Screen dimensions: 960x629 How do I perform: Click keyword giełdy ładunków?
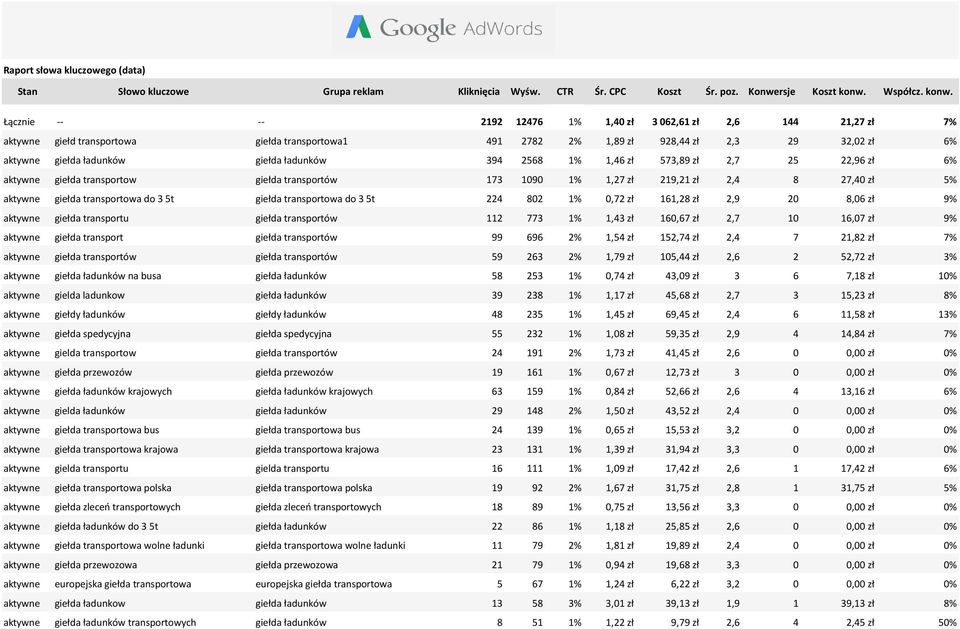point(89,315)
